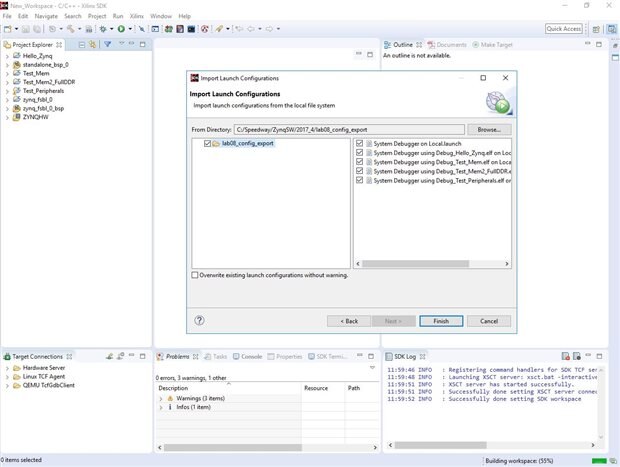Image resolution: width=620 pixels, height=467 pixels.
Task: Click Browse to choose directory
Action: tap(489, 129)
